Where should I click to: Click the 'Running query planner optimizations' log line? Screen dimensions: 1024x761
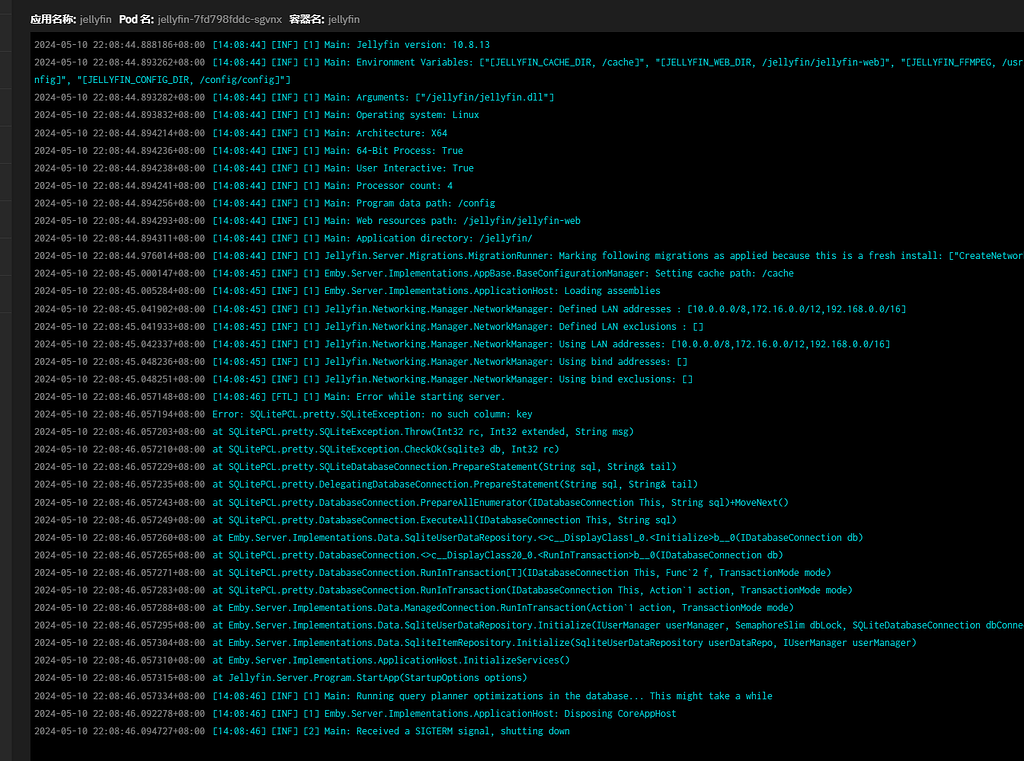404,696
